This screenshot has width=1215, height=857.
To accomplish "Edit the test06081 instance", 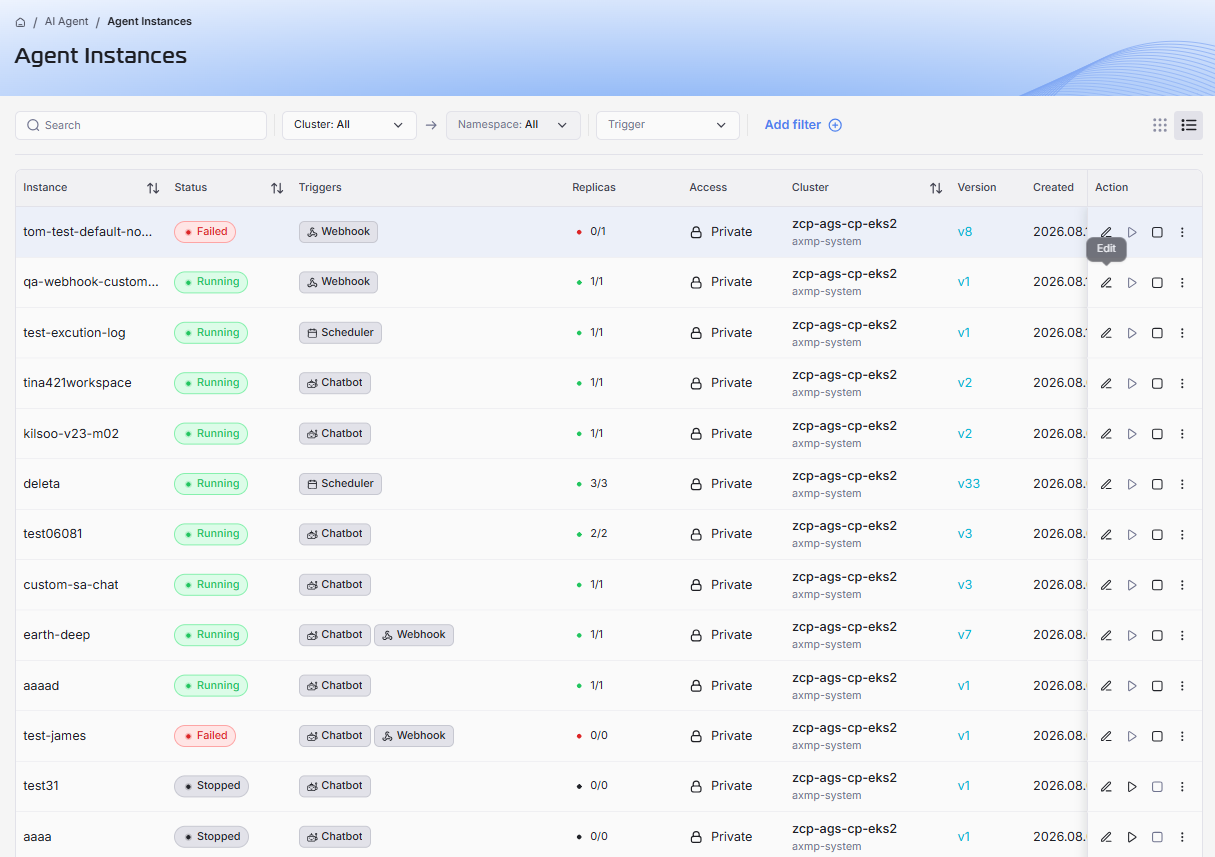I will (1106, 535).
